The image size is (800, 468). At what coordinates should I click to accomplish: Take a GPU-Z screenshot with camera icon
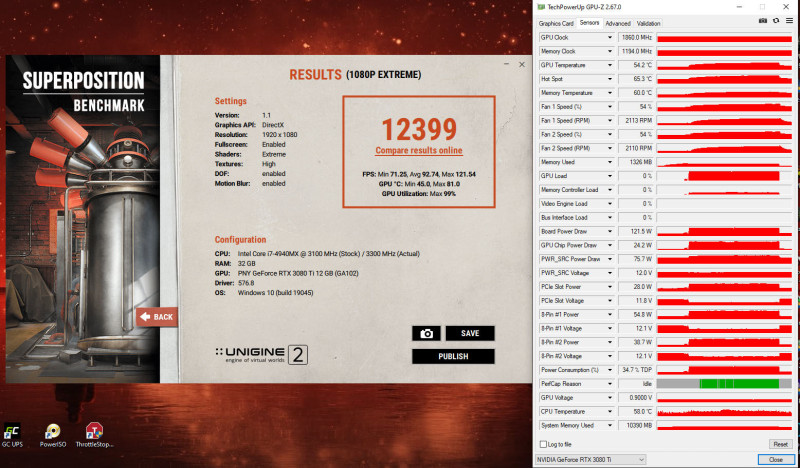(762, 21)
